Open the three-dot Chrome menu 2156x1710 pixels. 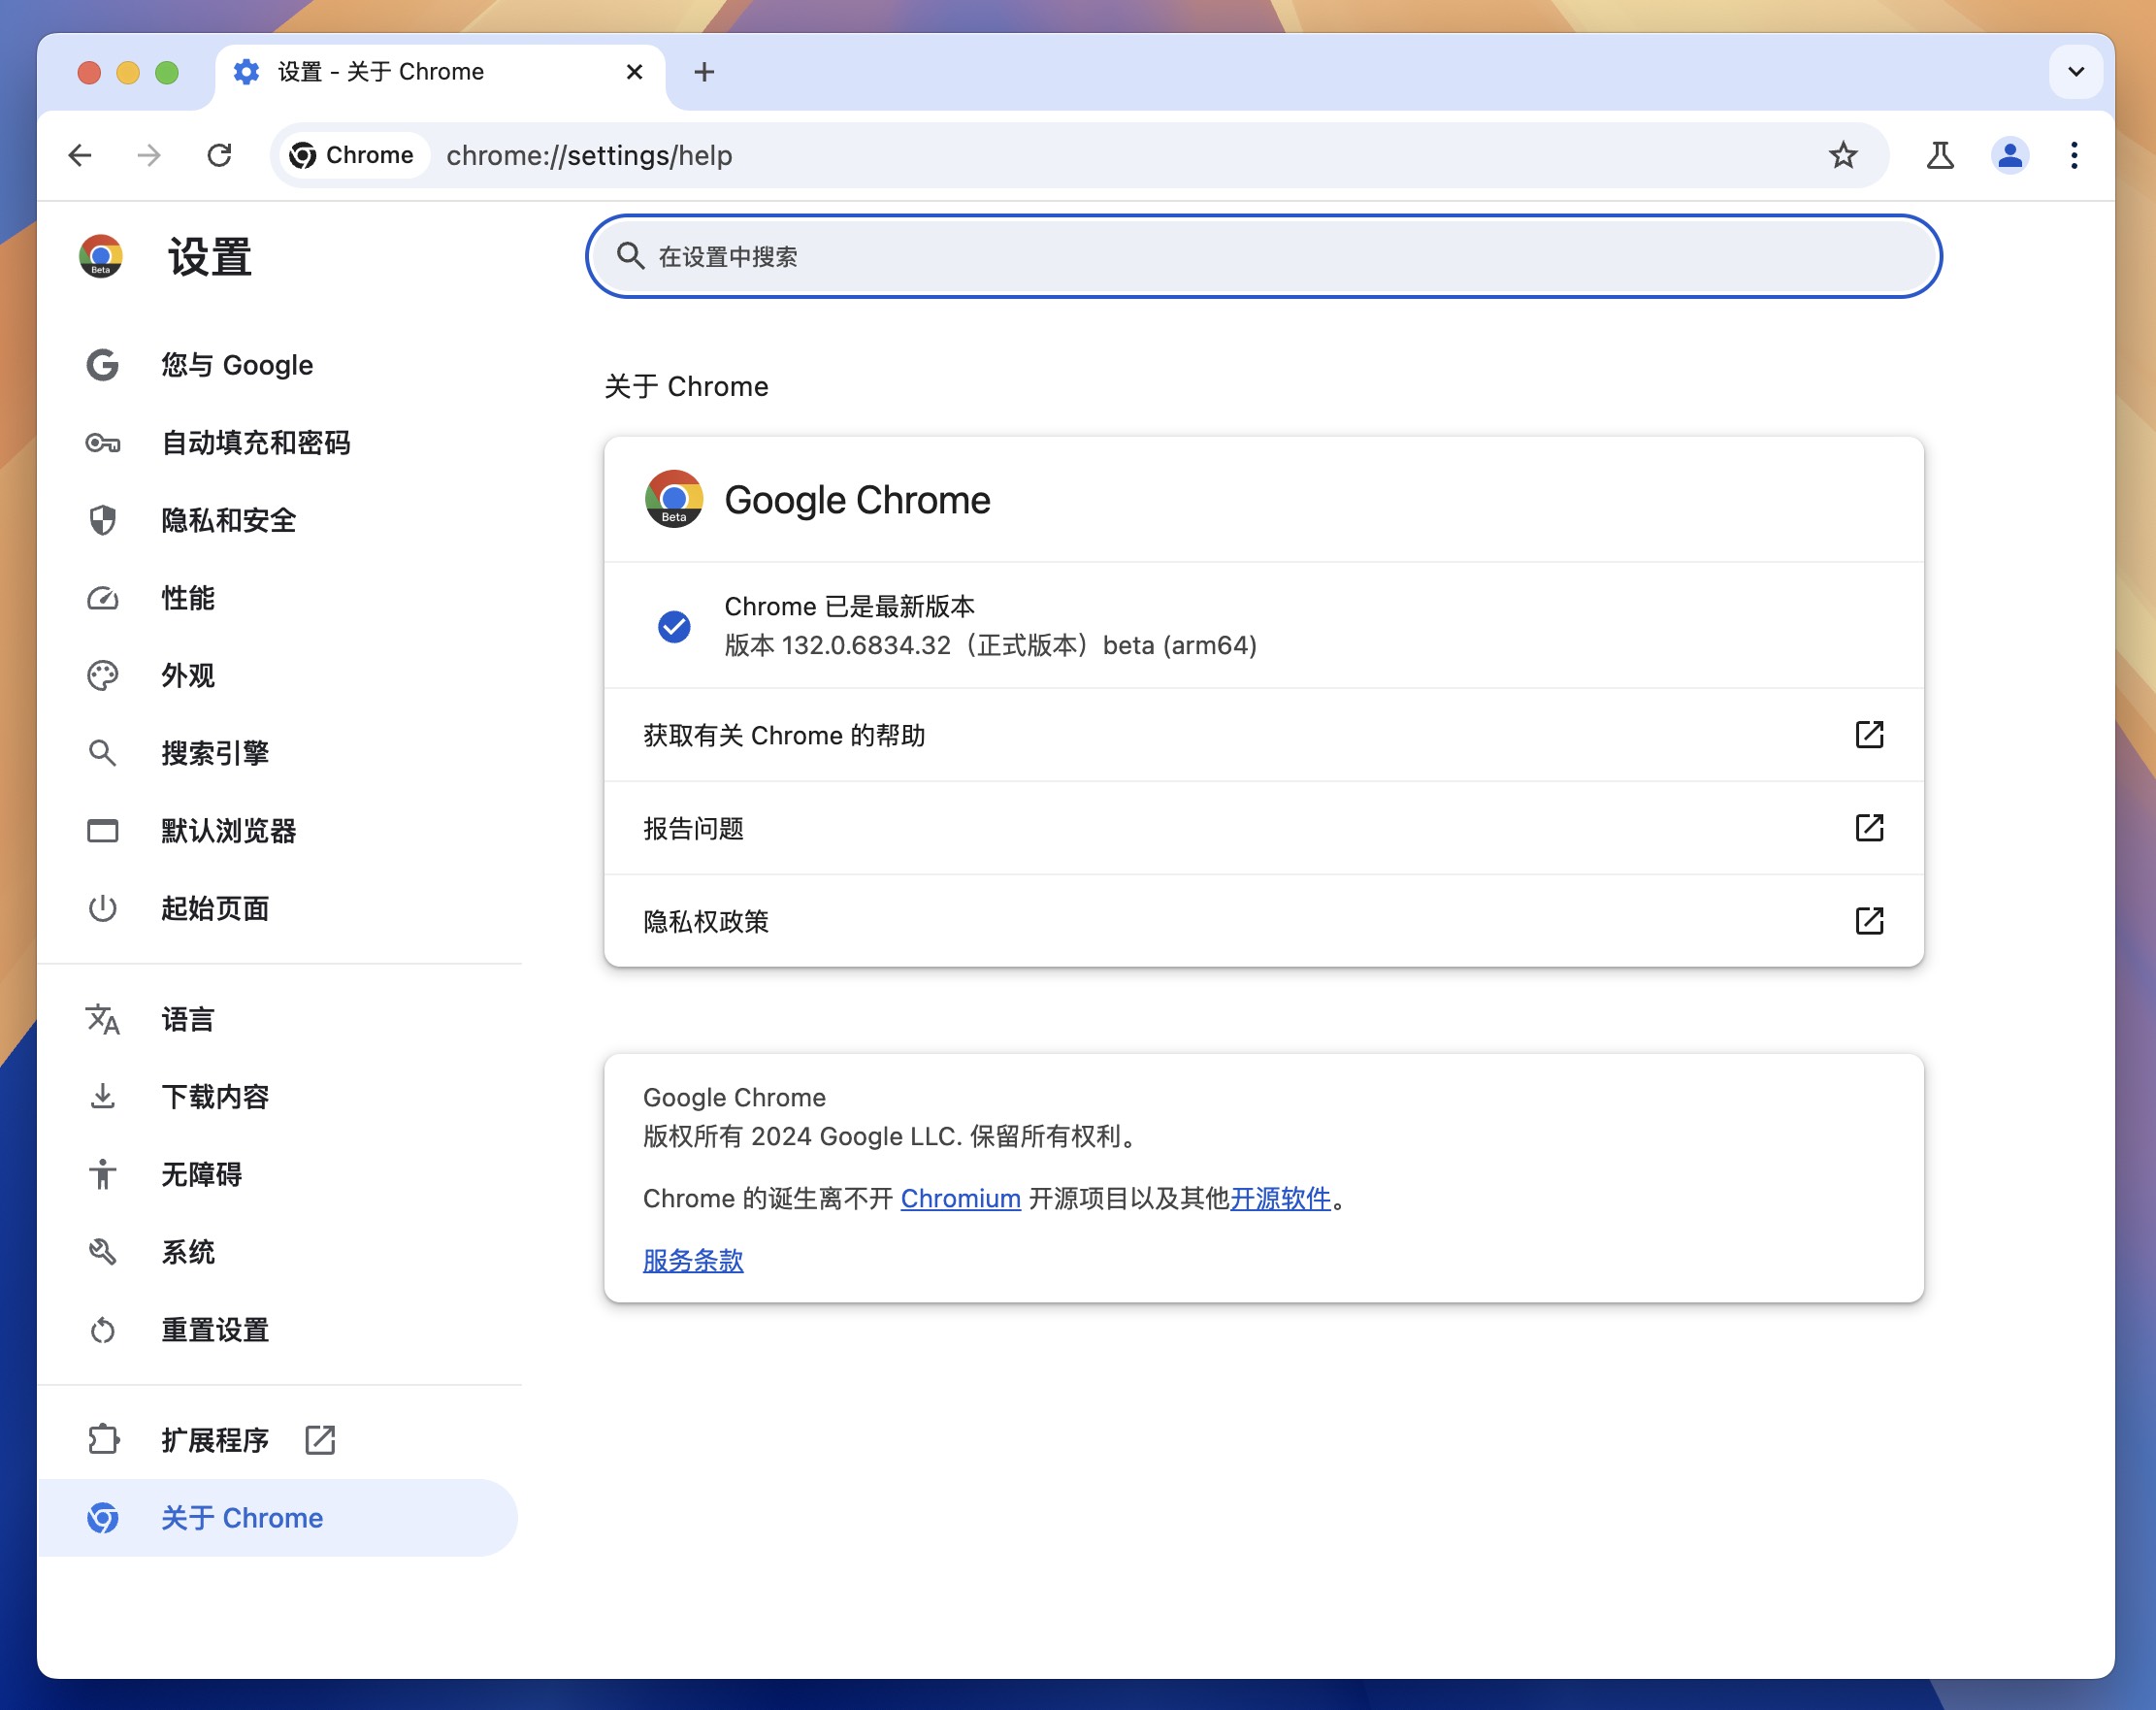[2074, 155]
